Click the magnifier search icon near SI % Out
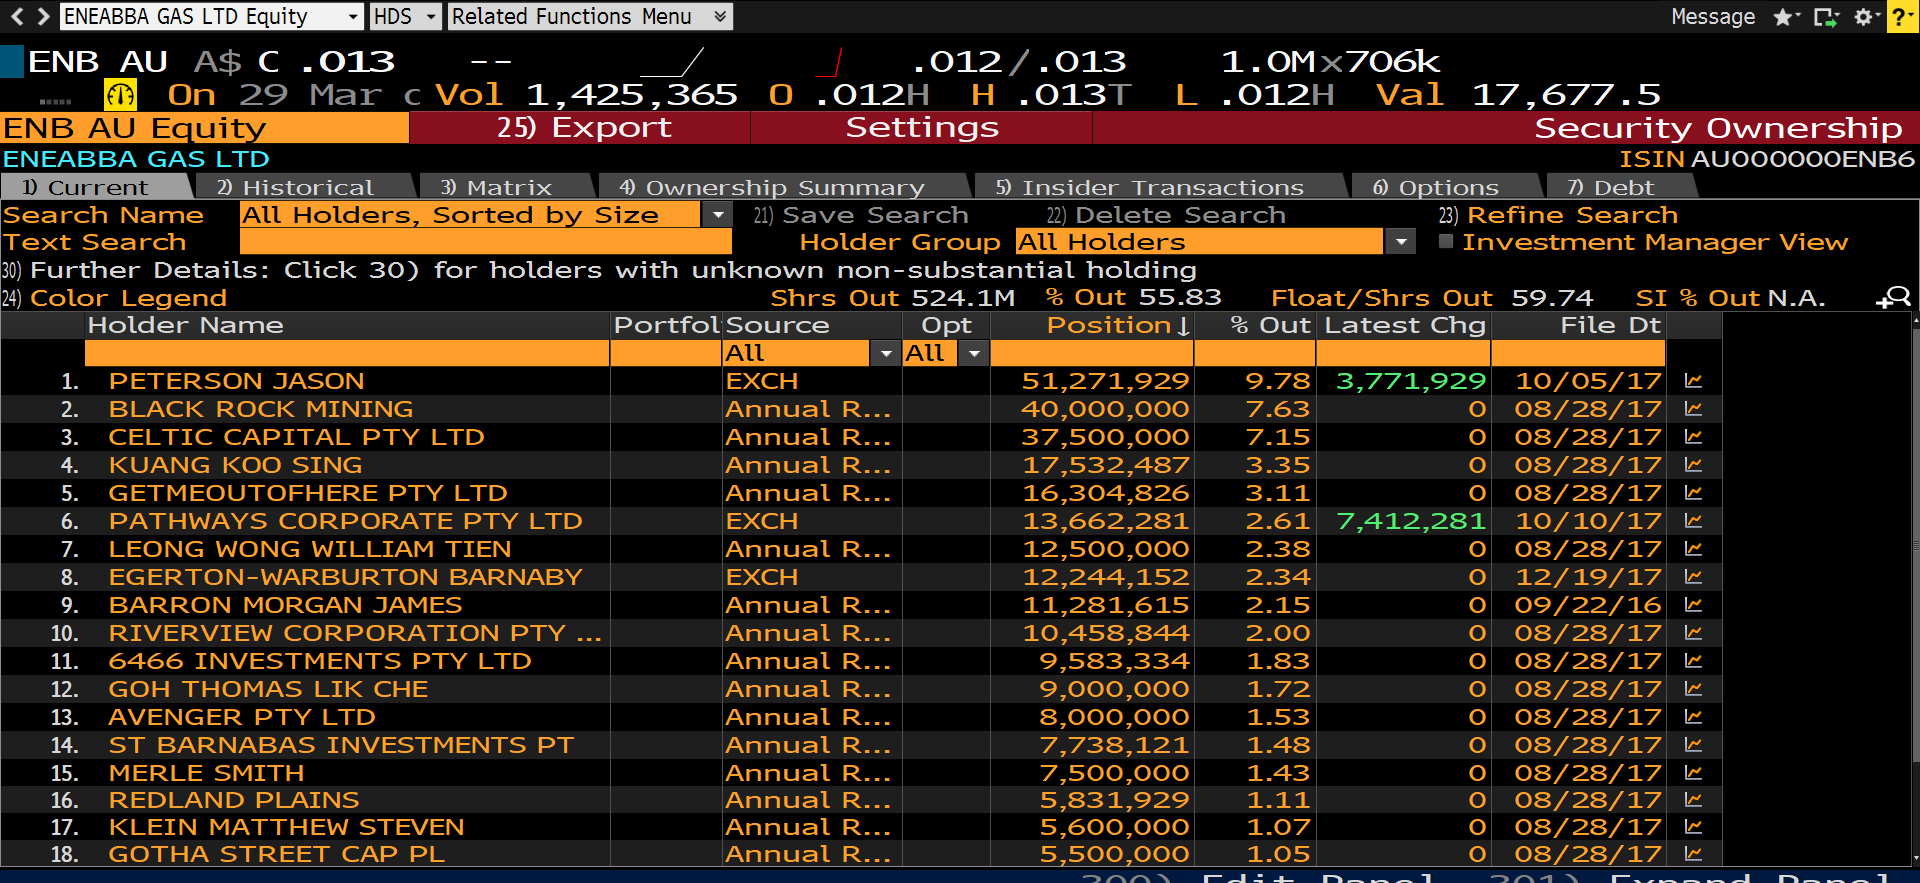The height and width of the screenshot is (883, 1920). coord(1894,297)
